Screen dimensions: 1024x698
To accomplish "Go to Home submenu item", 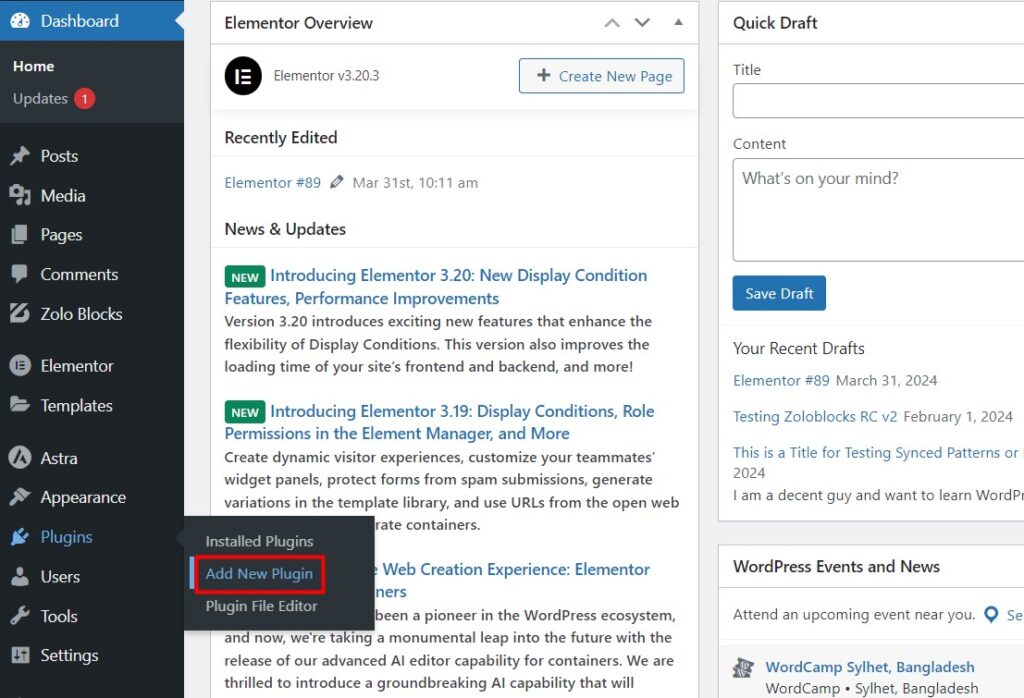I will point(33,66).
